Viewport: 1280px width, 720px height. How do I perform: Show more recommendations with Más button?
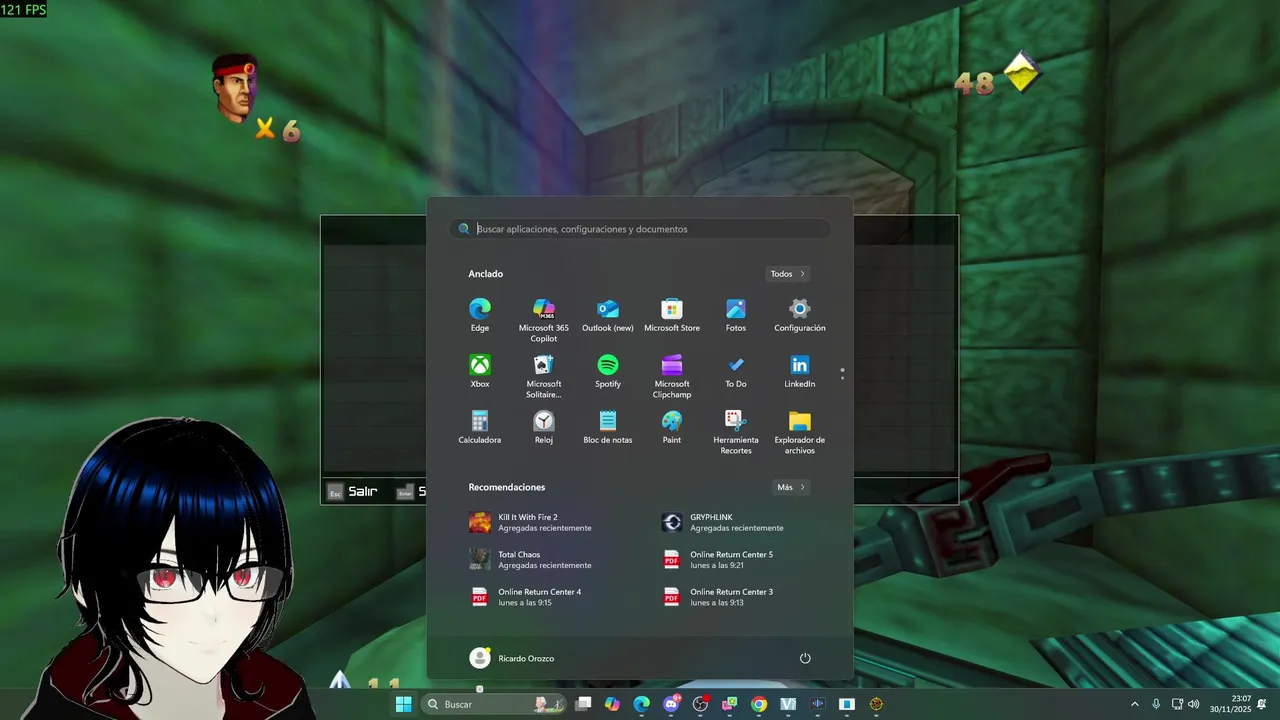791,487
